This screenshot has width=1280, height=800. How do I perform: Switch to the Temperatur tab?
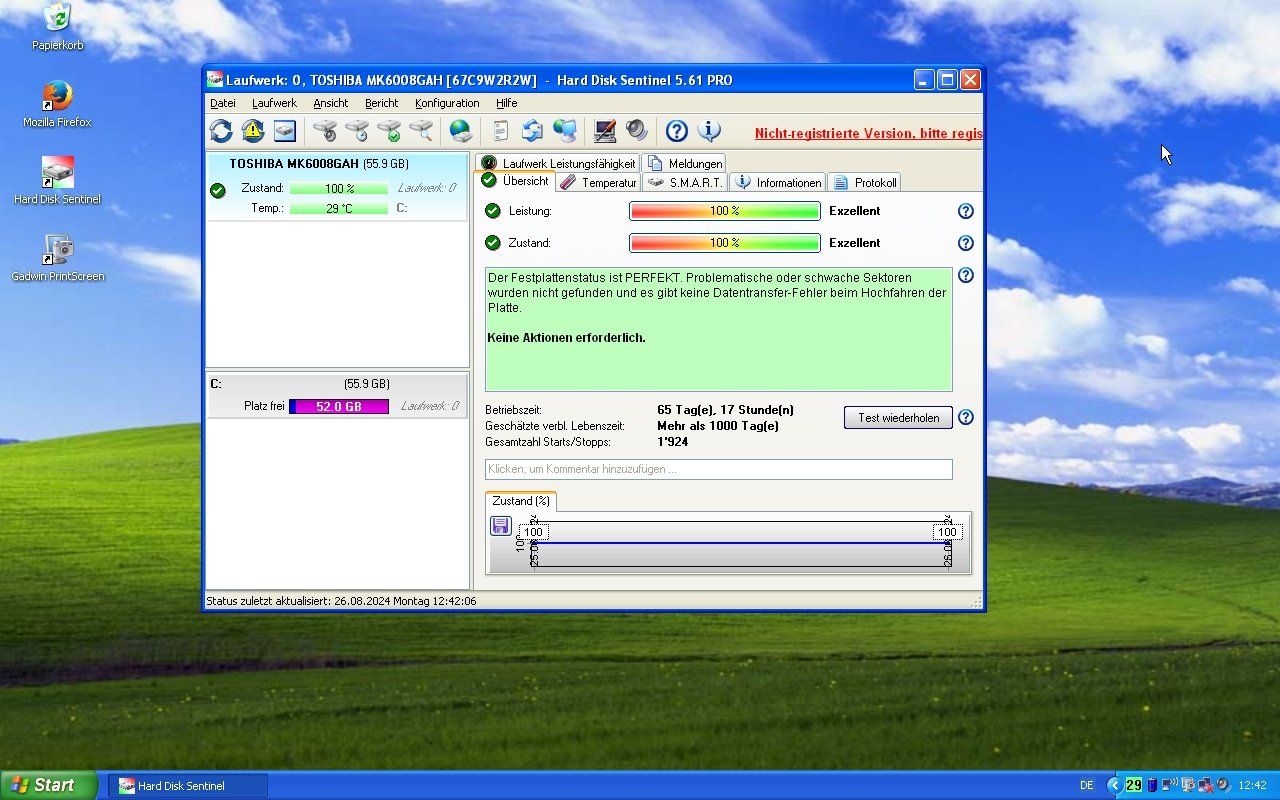click(x=598, y=182)
